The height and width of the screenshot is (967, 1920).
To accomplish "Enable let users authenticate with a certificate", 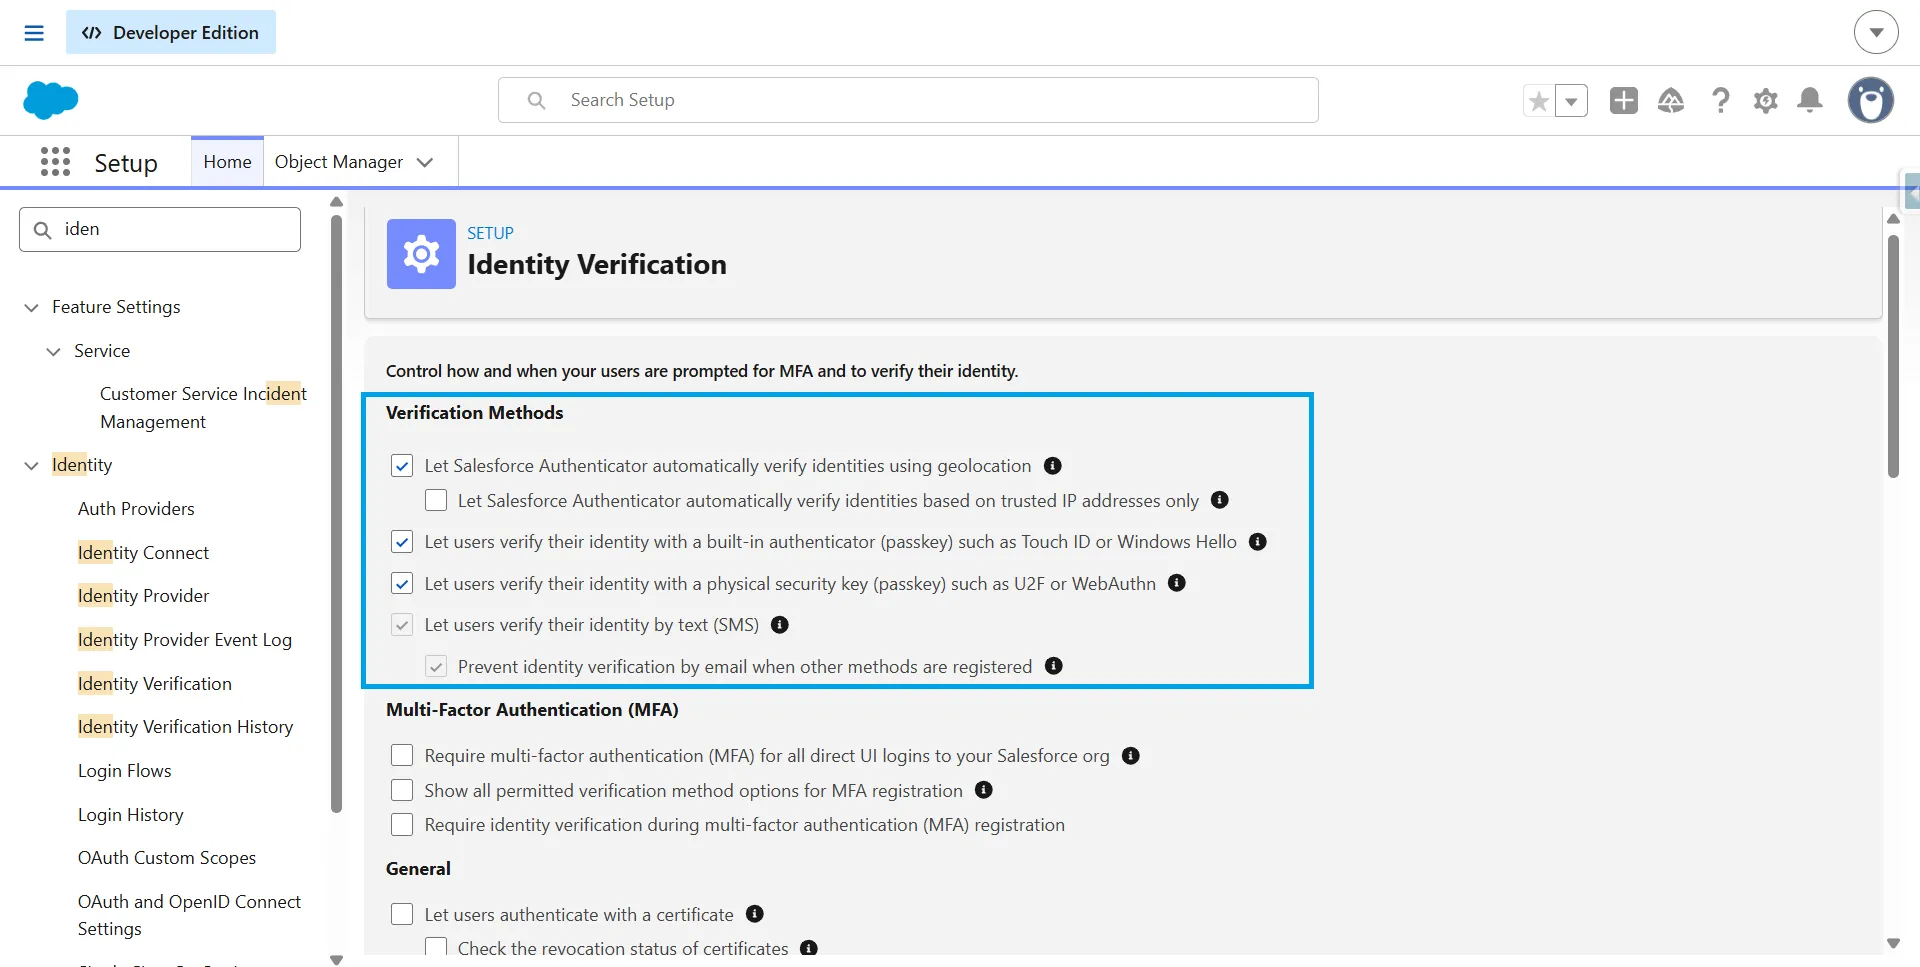I will pos(402,914).
